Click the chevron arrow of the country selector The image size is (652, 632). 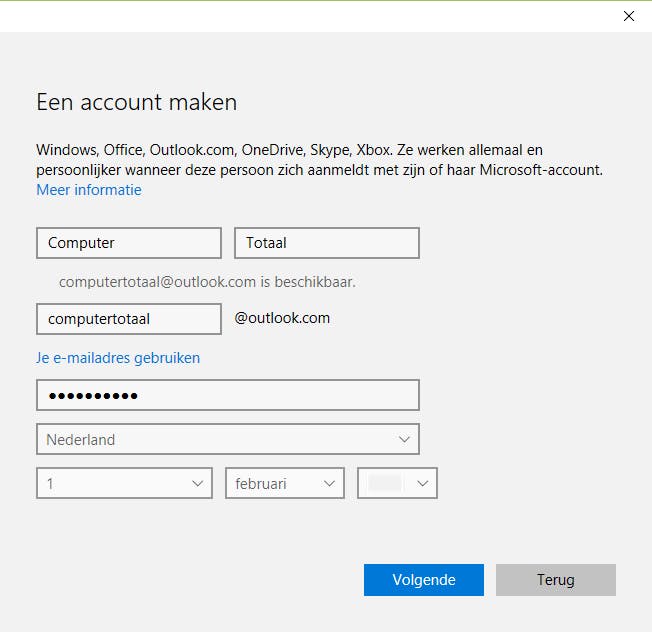click(404, 439)
